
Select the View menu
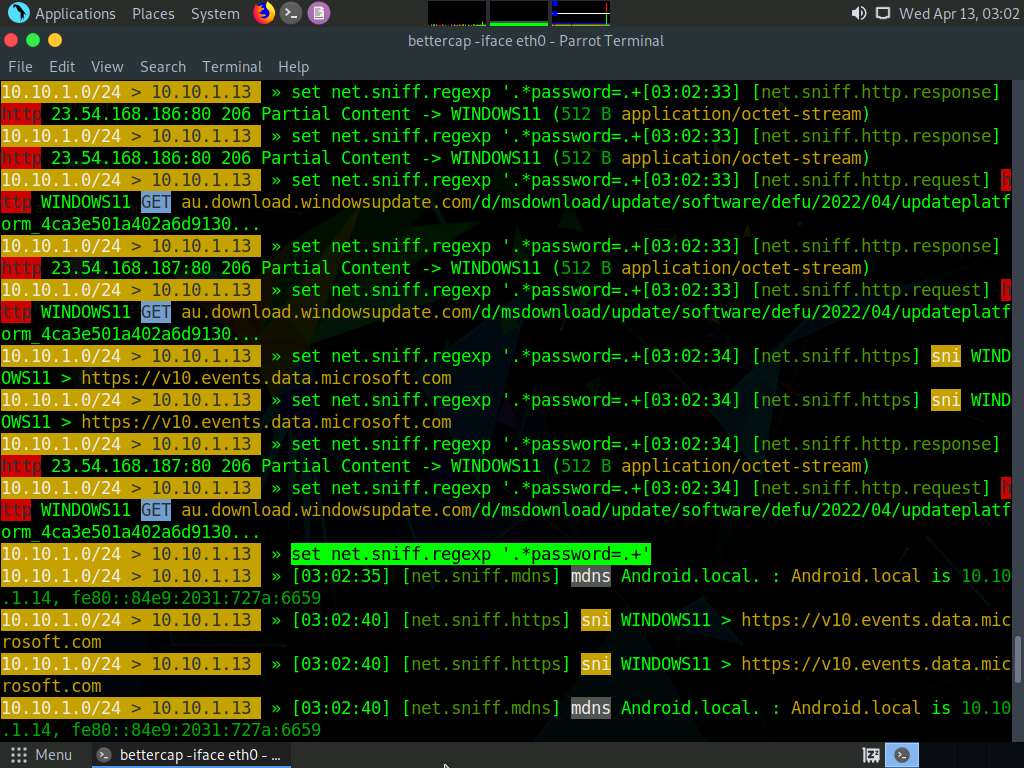pyautogui.click(x=107, y=66)
